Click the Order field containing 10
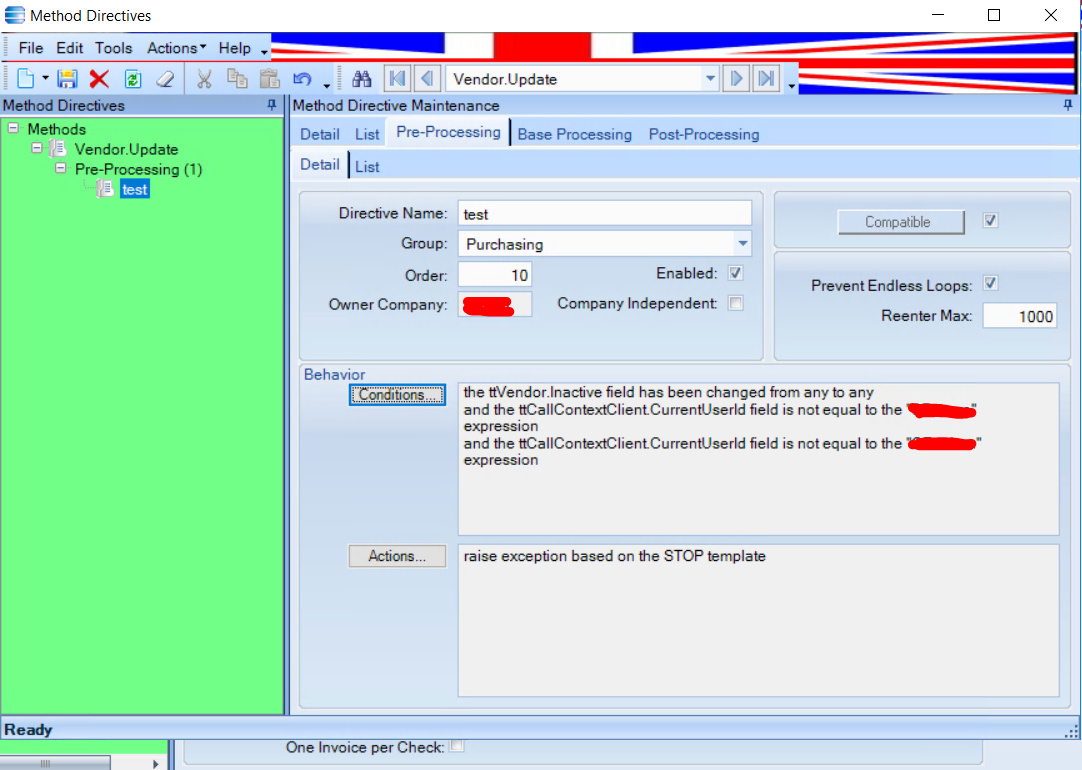The image size is (1082, 770). click(x=495, y=275)
